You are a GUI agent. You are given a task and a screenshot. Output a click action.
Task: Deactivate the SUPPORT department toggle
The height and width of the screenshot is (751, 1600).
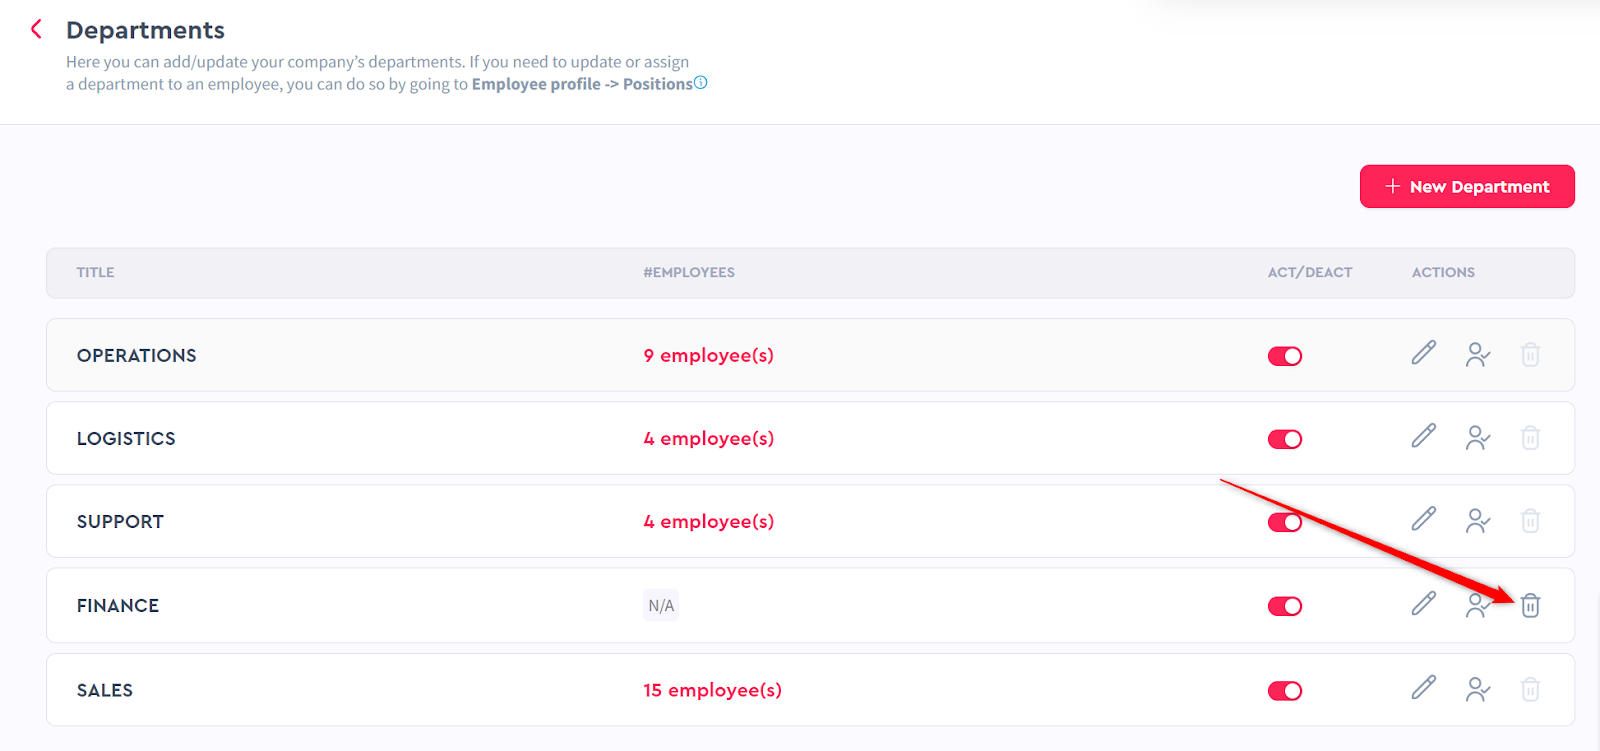pos(1285,522)
